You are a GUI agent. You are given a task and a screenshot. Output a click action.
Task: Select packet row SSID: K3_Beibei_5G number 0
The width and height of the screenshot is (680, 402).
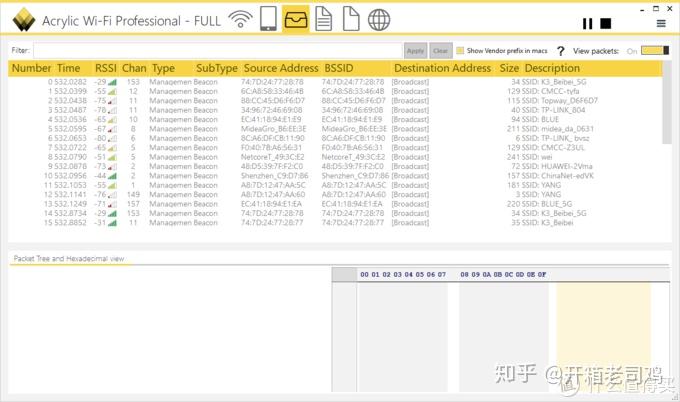(335, 82)
